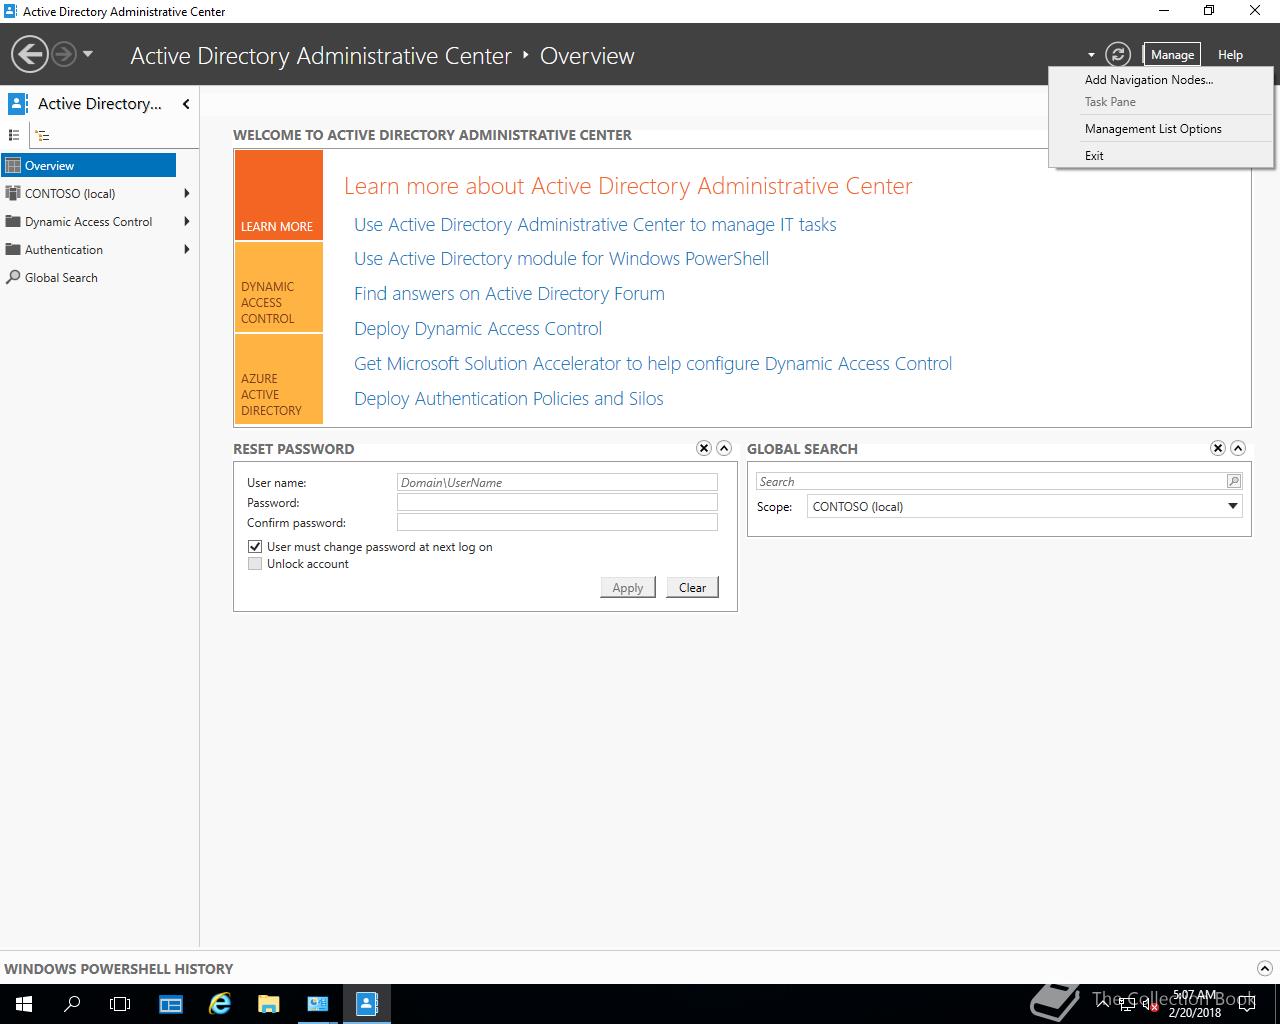Click the magnifier search button in Global Search

[1234, 482]
